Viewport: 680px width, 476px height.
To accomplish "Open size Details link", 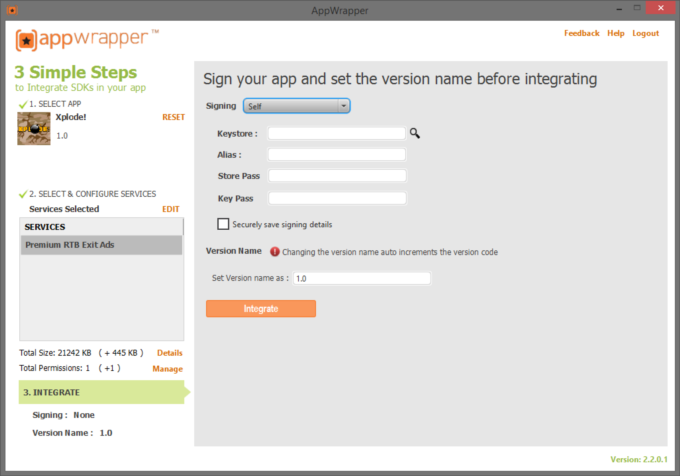I will pos(170,353).
